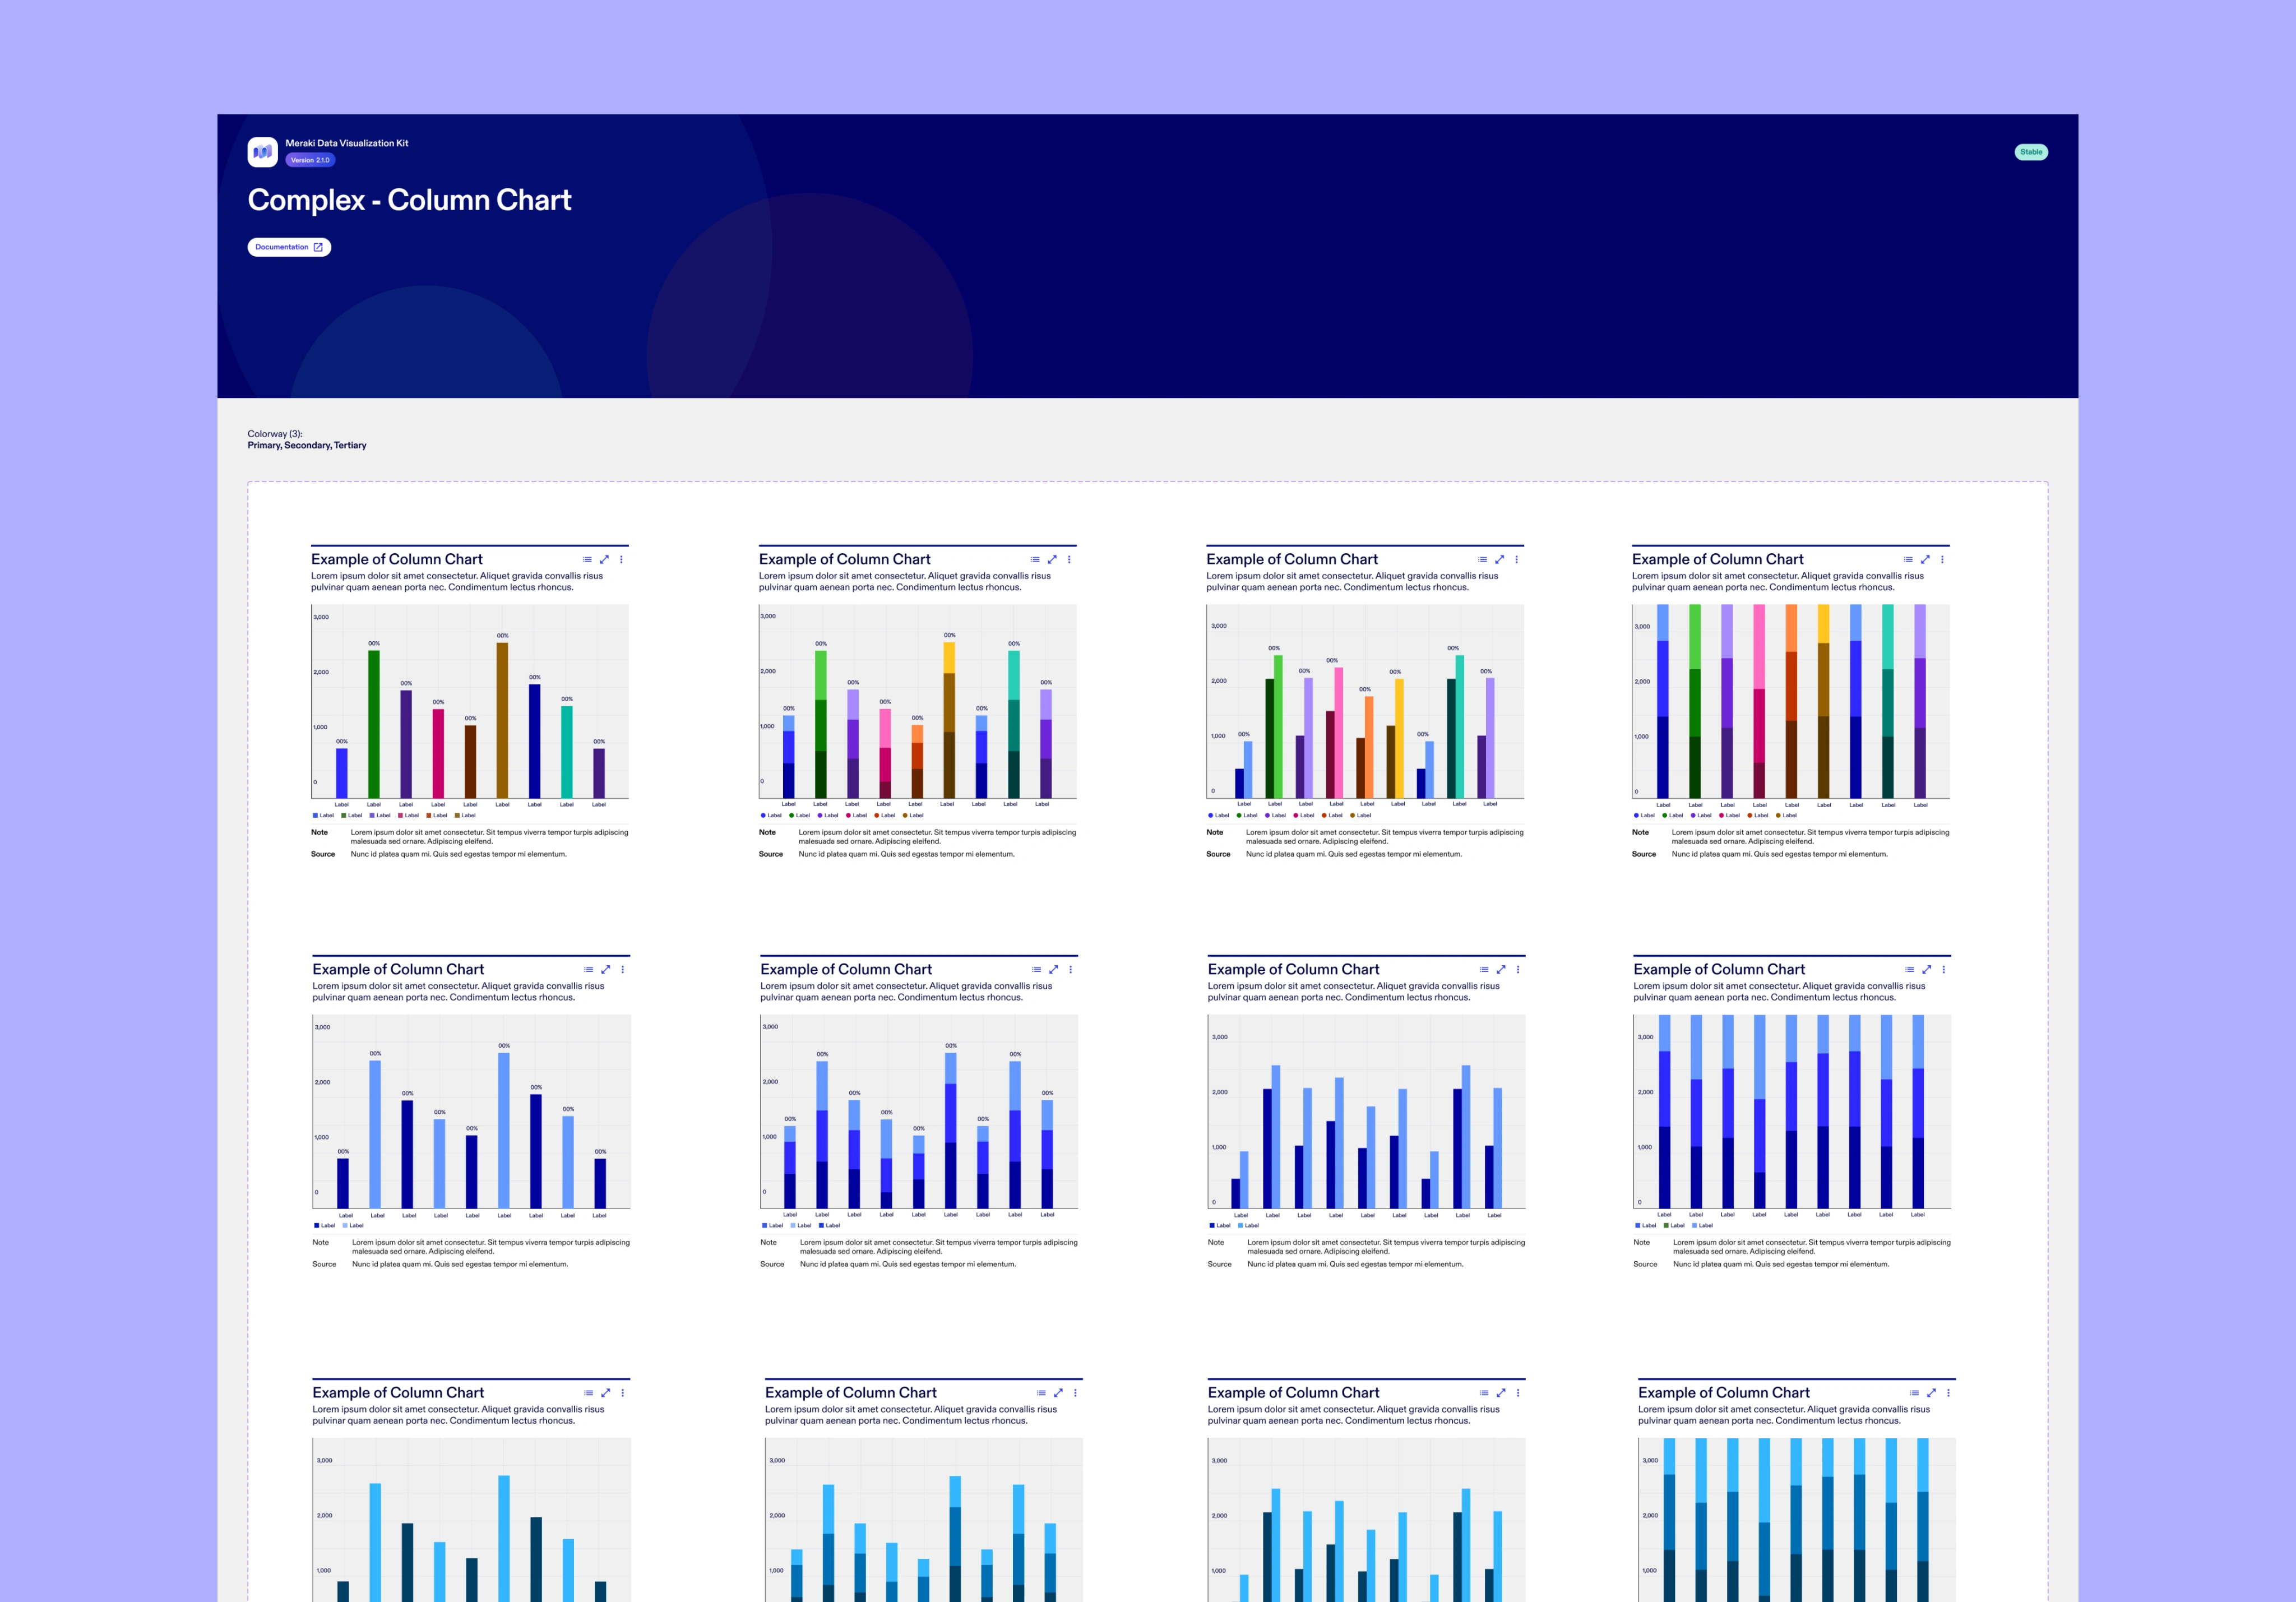This screenshot has height=1602, width=2296.
Task: Open the kebab menu on the multicolor grouped column chart
Action: point(1517,560)
